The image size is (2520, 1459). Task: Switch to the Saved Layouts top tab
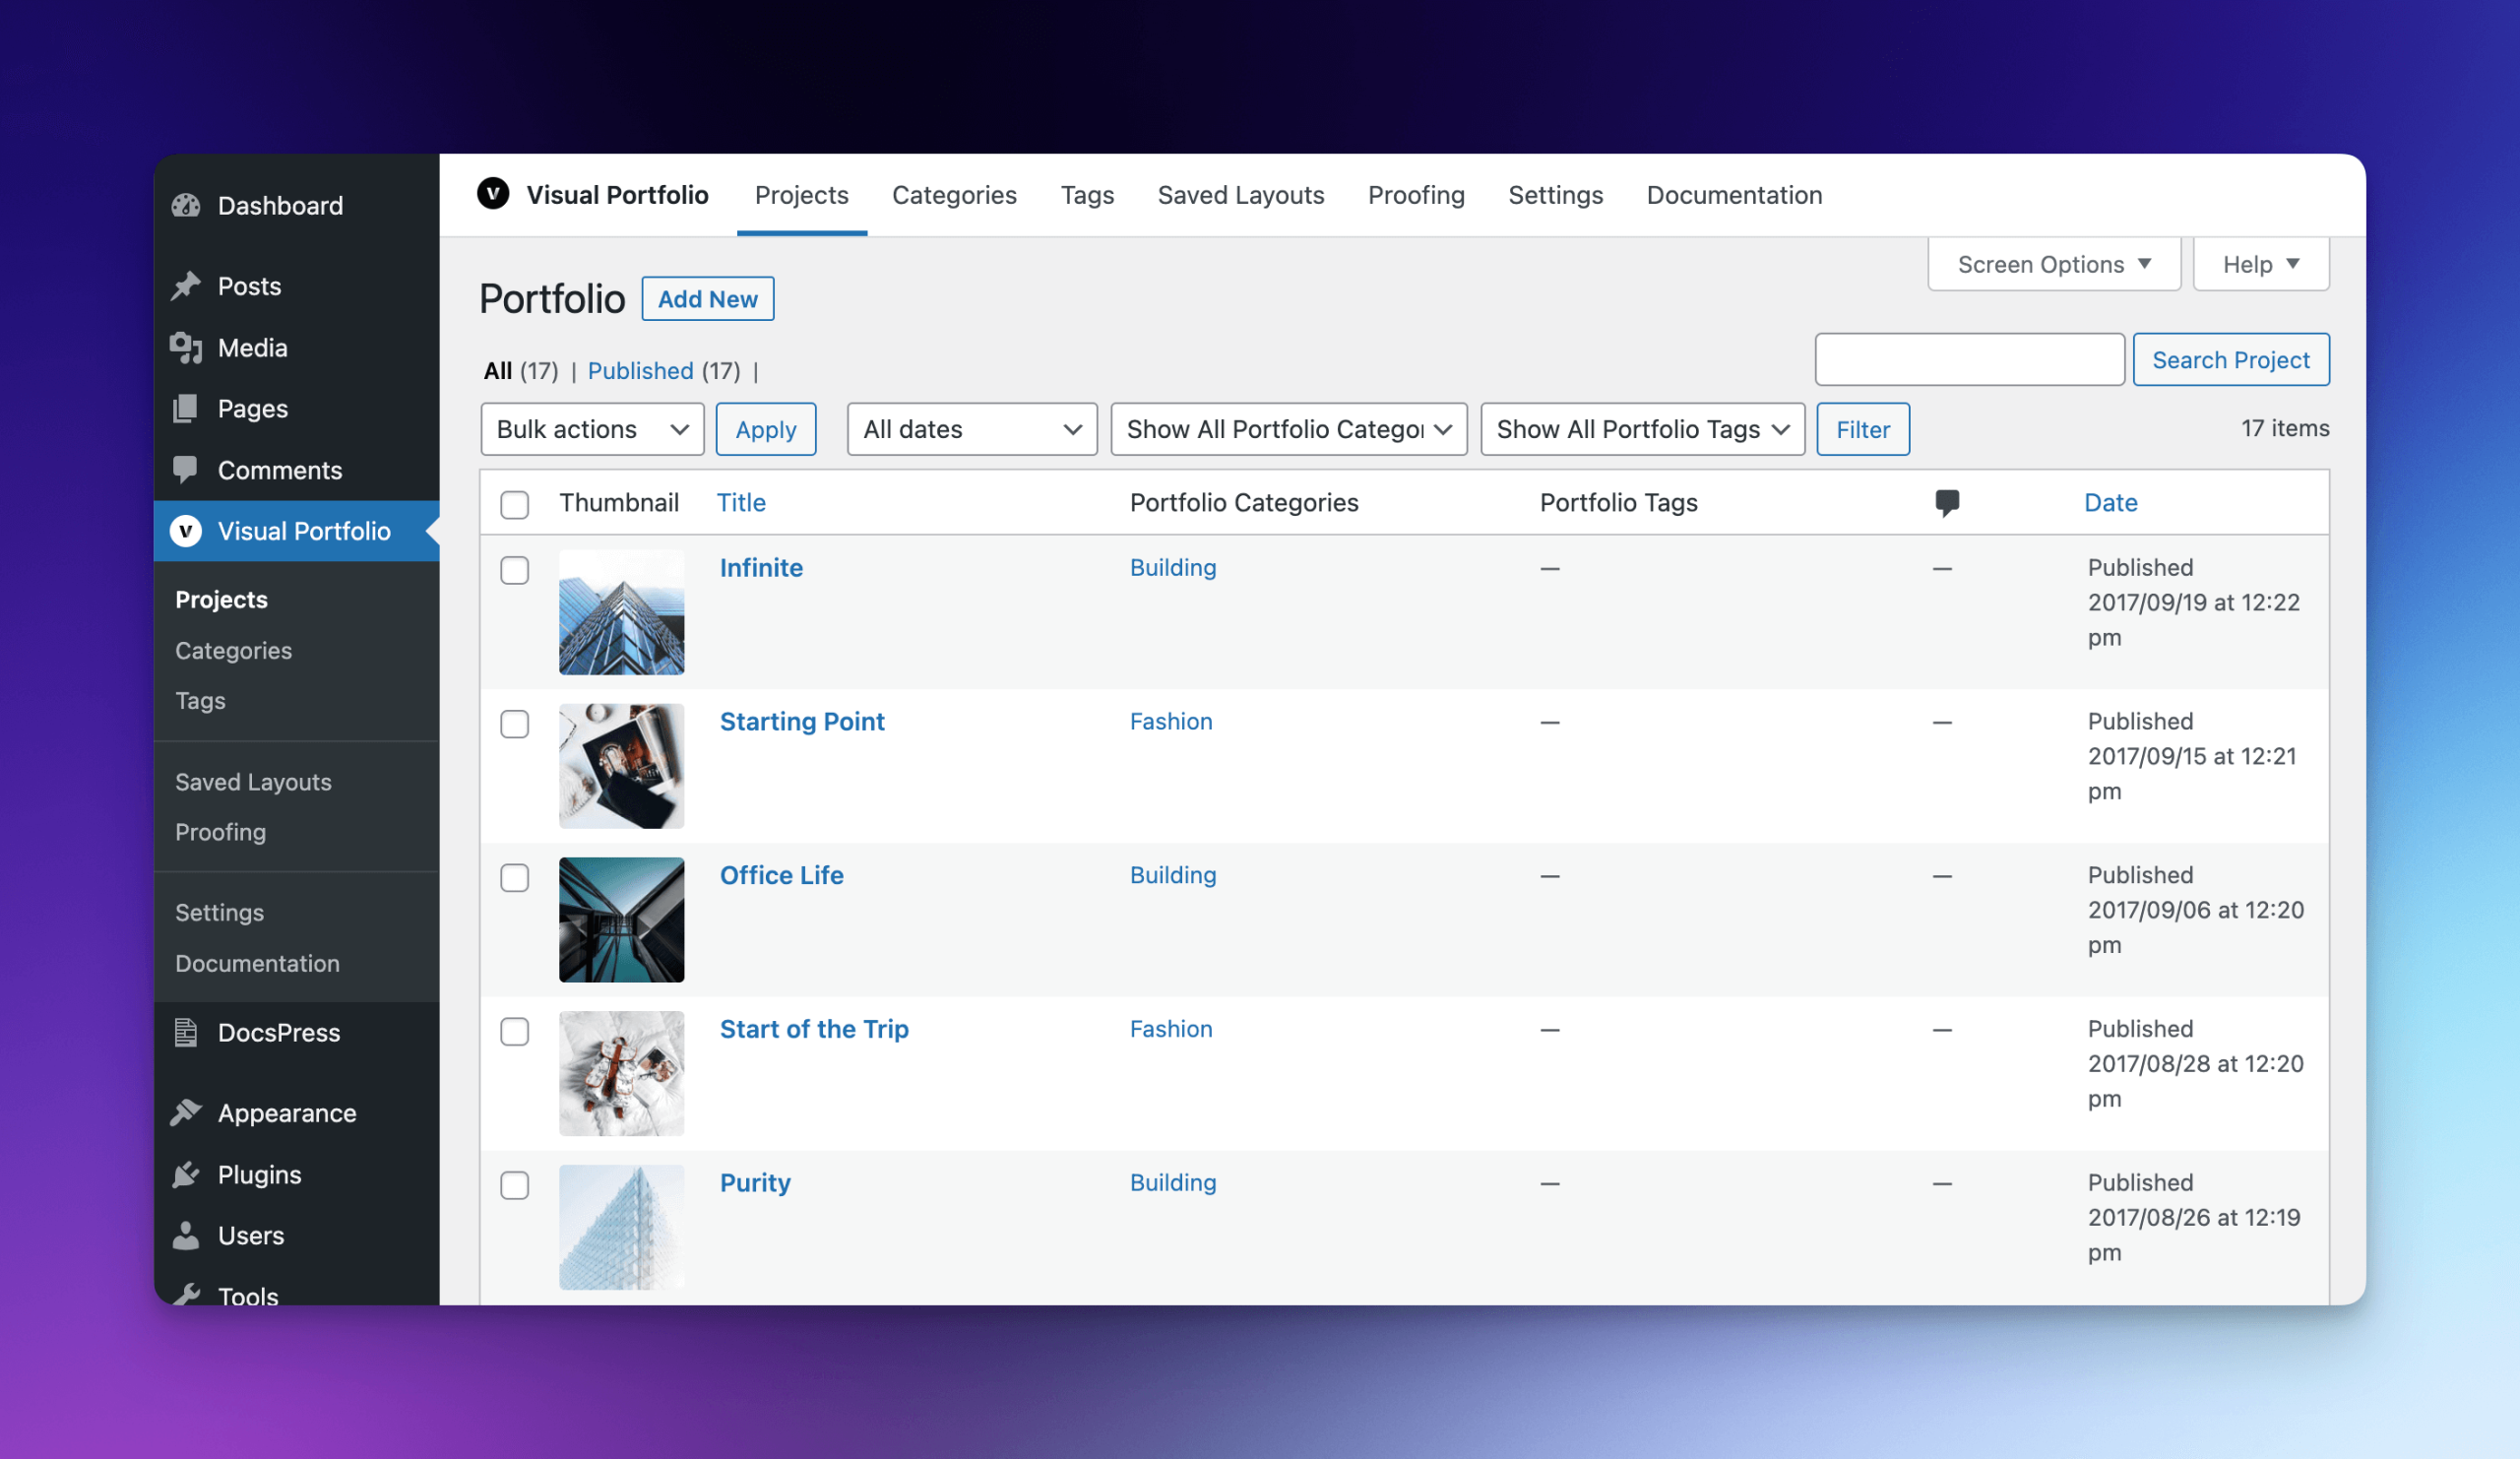[x=1241, y=196]
